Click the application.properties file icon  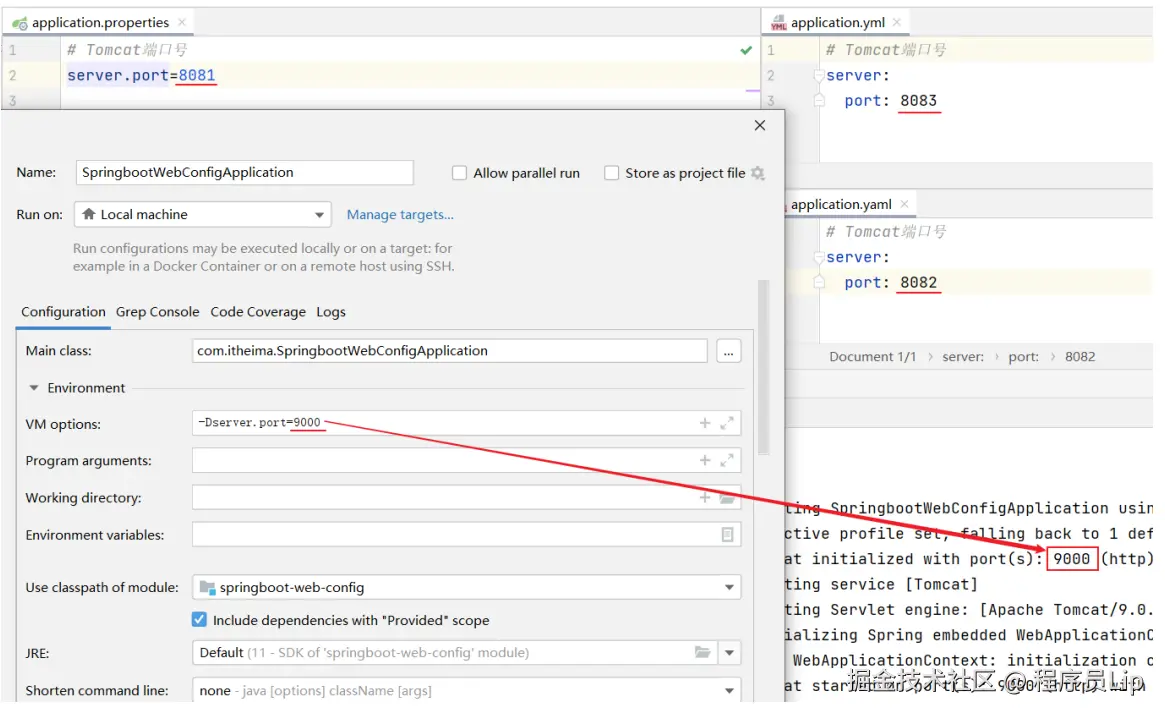point(20,23)
